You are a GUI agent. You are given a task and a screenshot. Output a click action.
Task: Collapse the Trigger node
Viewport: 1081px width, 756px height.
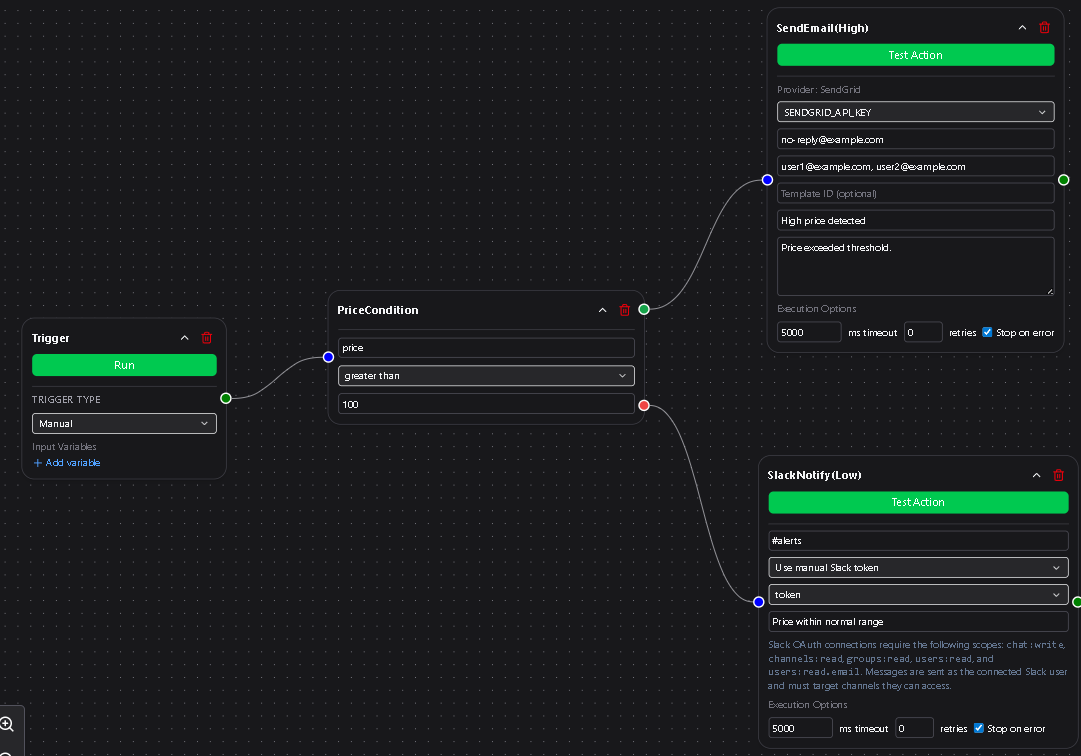click(x=185, y=338)
